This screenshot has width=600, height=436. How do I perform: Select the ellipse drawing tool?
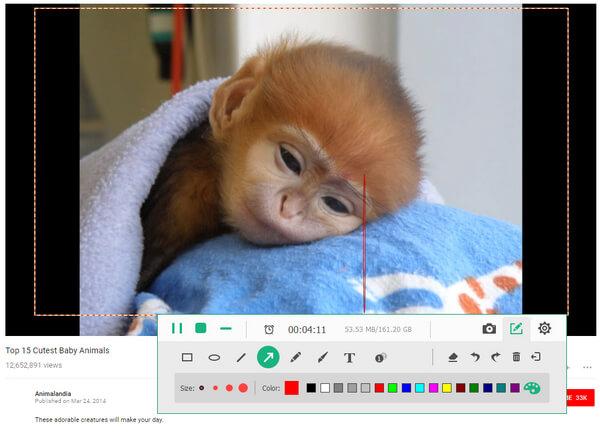click(214, 357)
